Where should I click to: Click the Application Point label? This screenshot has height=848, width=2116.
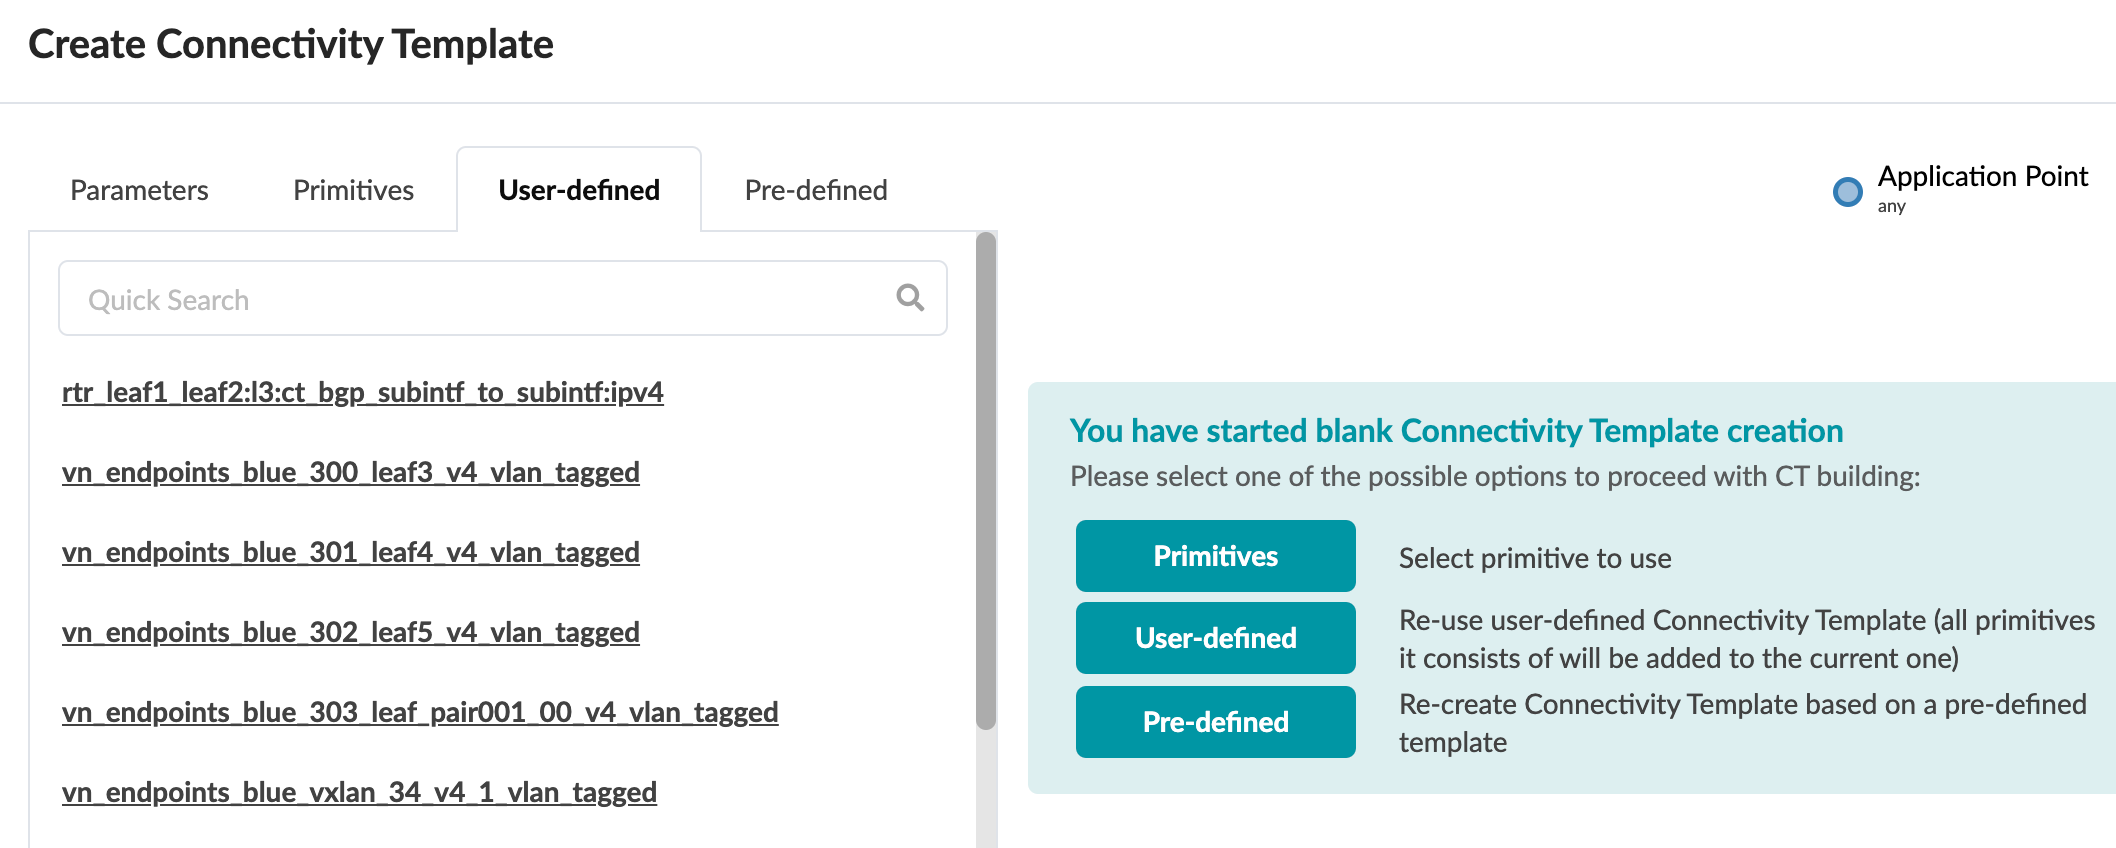(1982, 177)
